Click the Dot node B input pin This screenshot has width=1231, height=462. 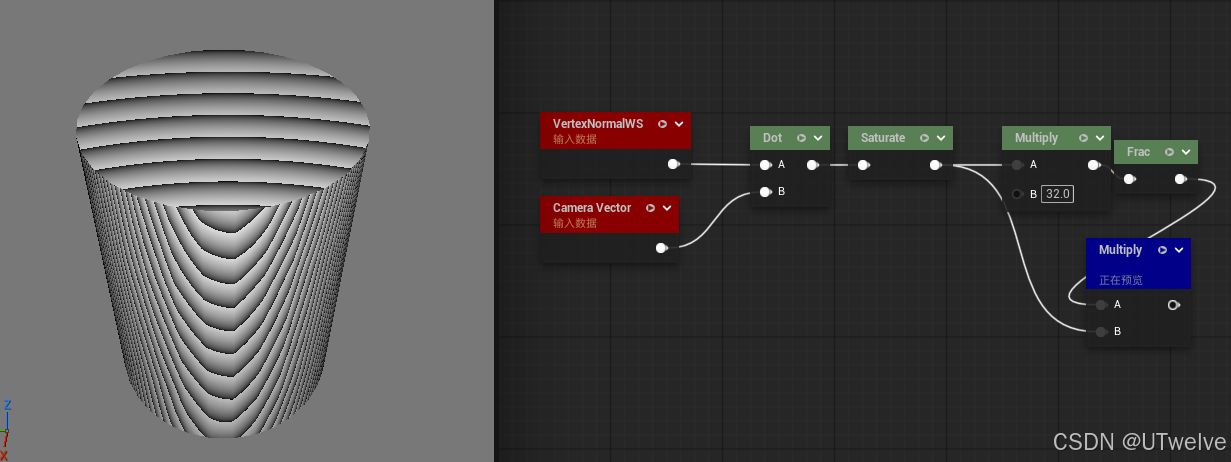[765, 191]
